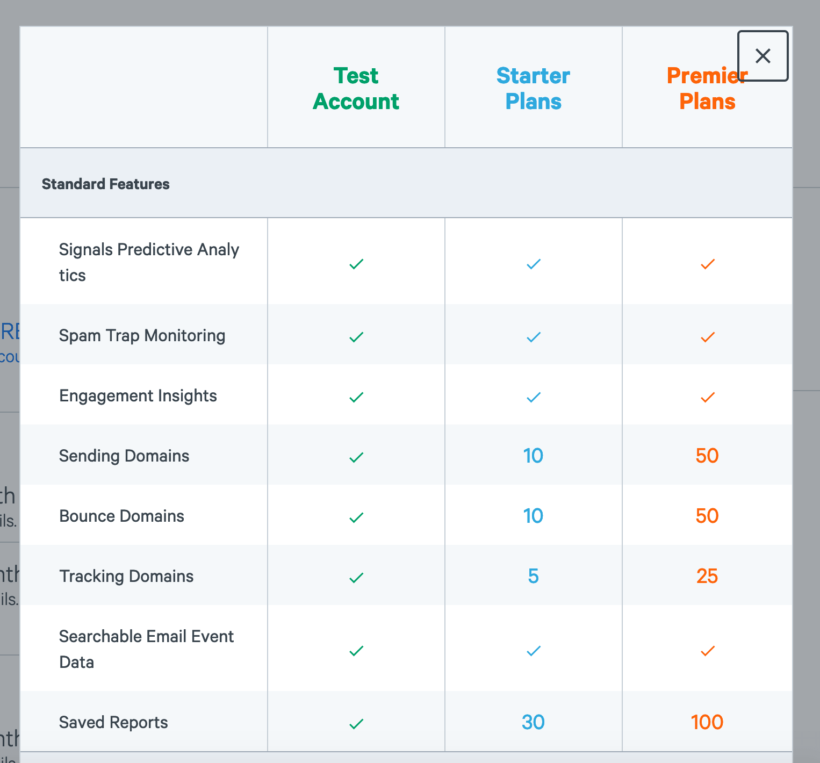
Task: Click Test Account checkmark for Signals Predictive Analytics
Action: click(356, 264)
